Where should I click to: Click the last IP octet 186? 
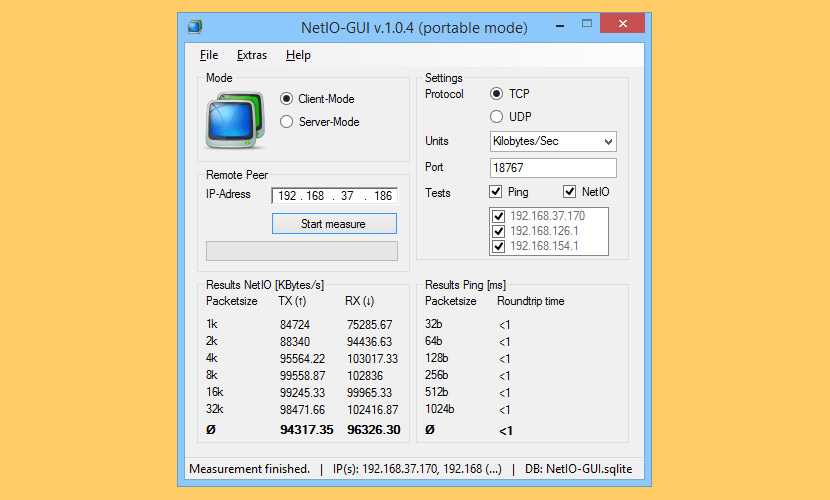383,196
